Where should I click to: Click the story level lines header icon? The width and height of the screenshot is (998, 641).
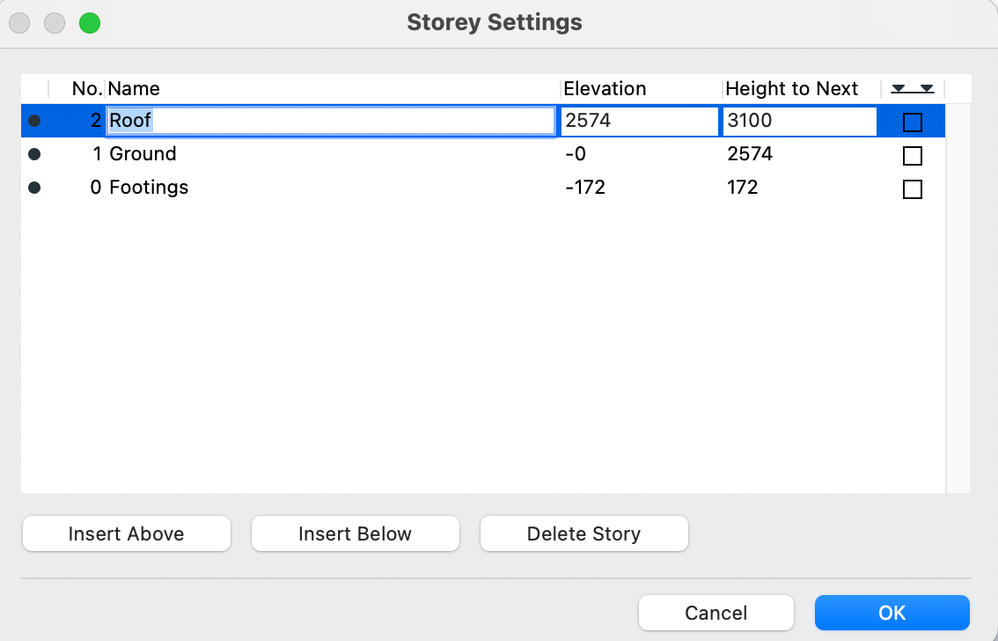click(912, 89)
